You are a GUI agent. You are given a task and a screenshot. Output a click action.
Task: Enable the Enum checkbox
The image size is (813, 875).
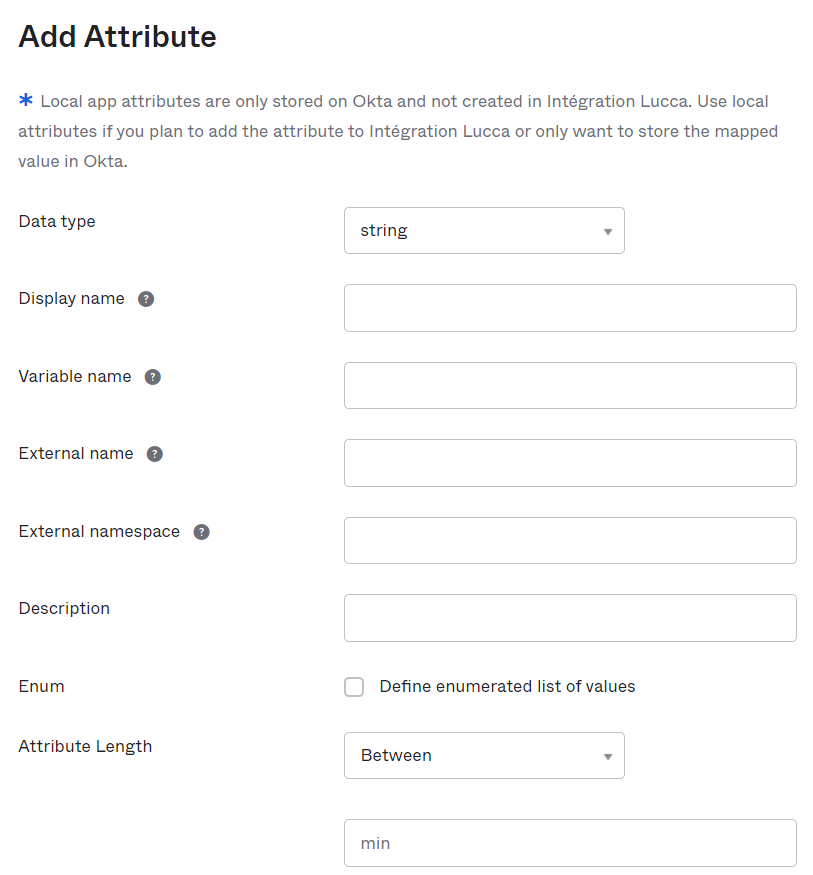coord(354,687)
